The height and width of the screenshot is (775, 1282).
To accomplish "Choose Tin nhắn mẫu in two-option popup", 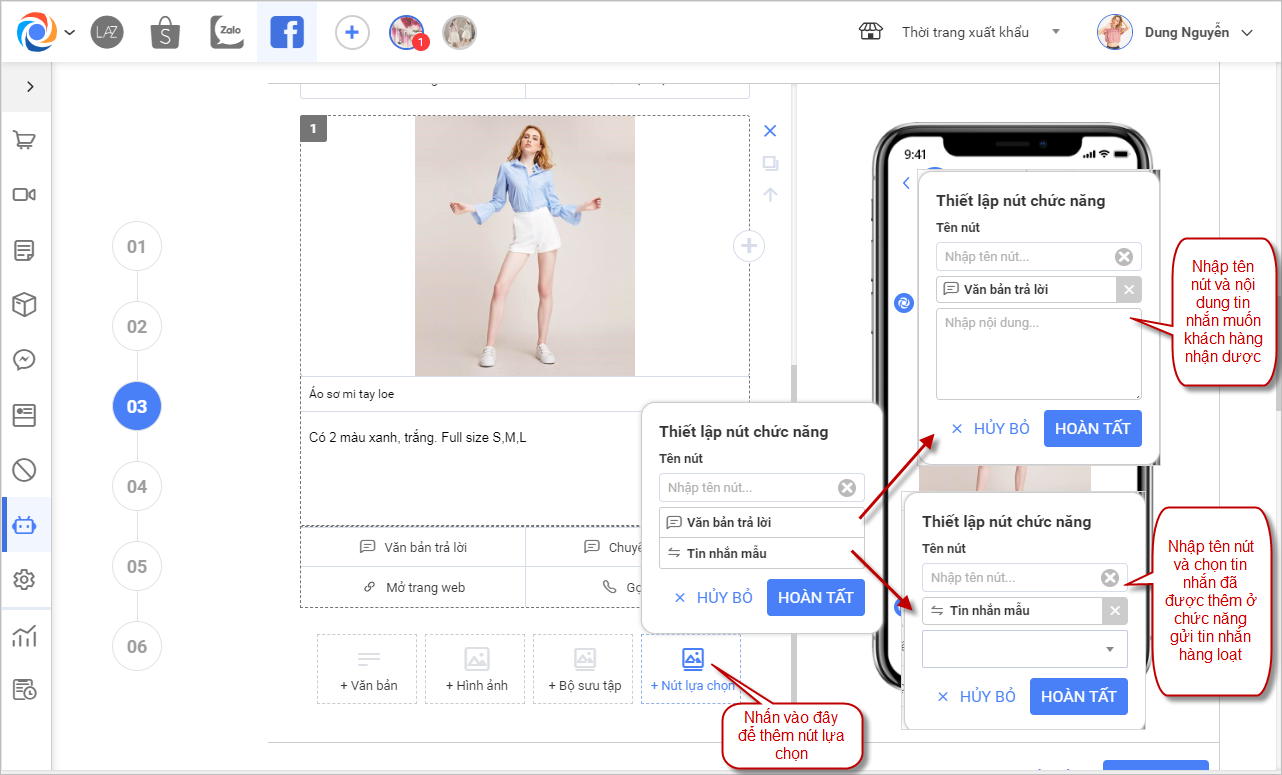I will pyautogui.click(x=761, y=553).
